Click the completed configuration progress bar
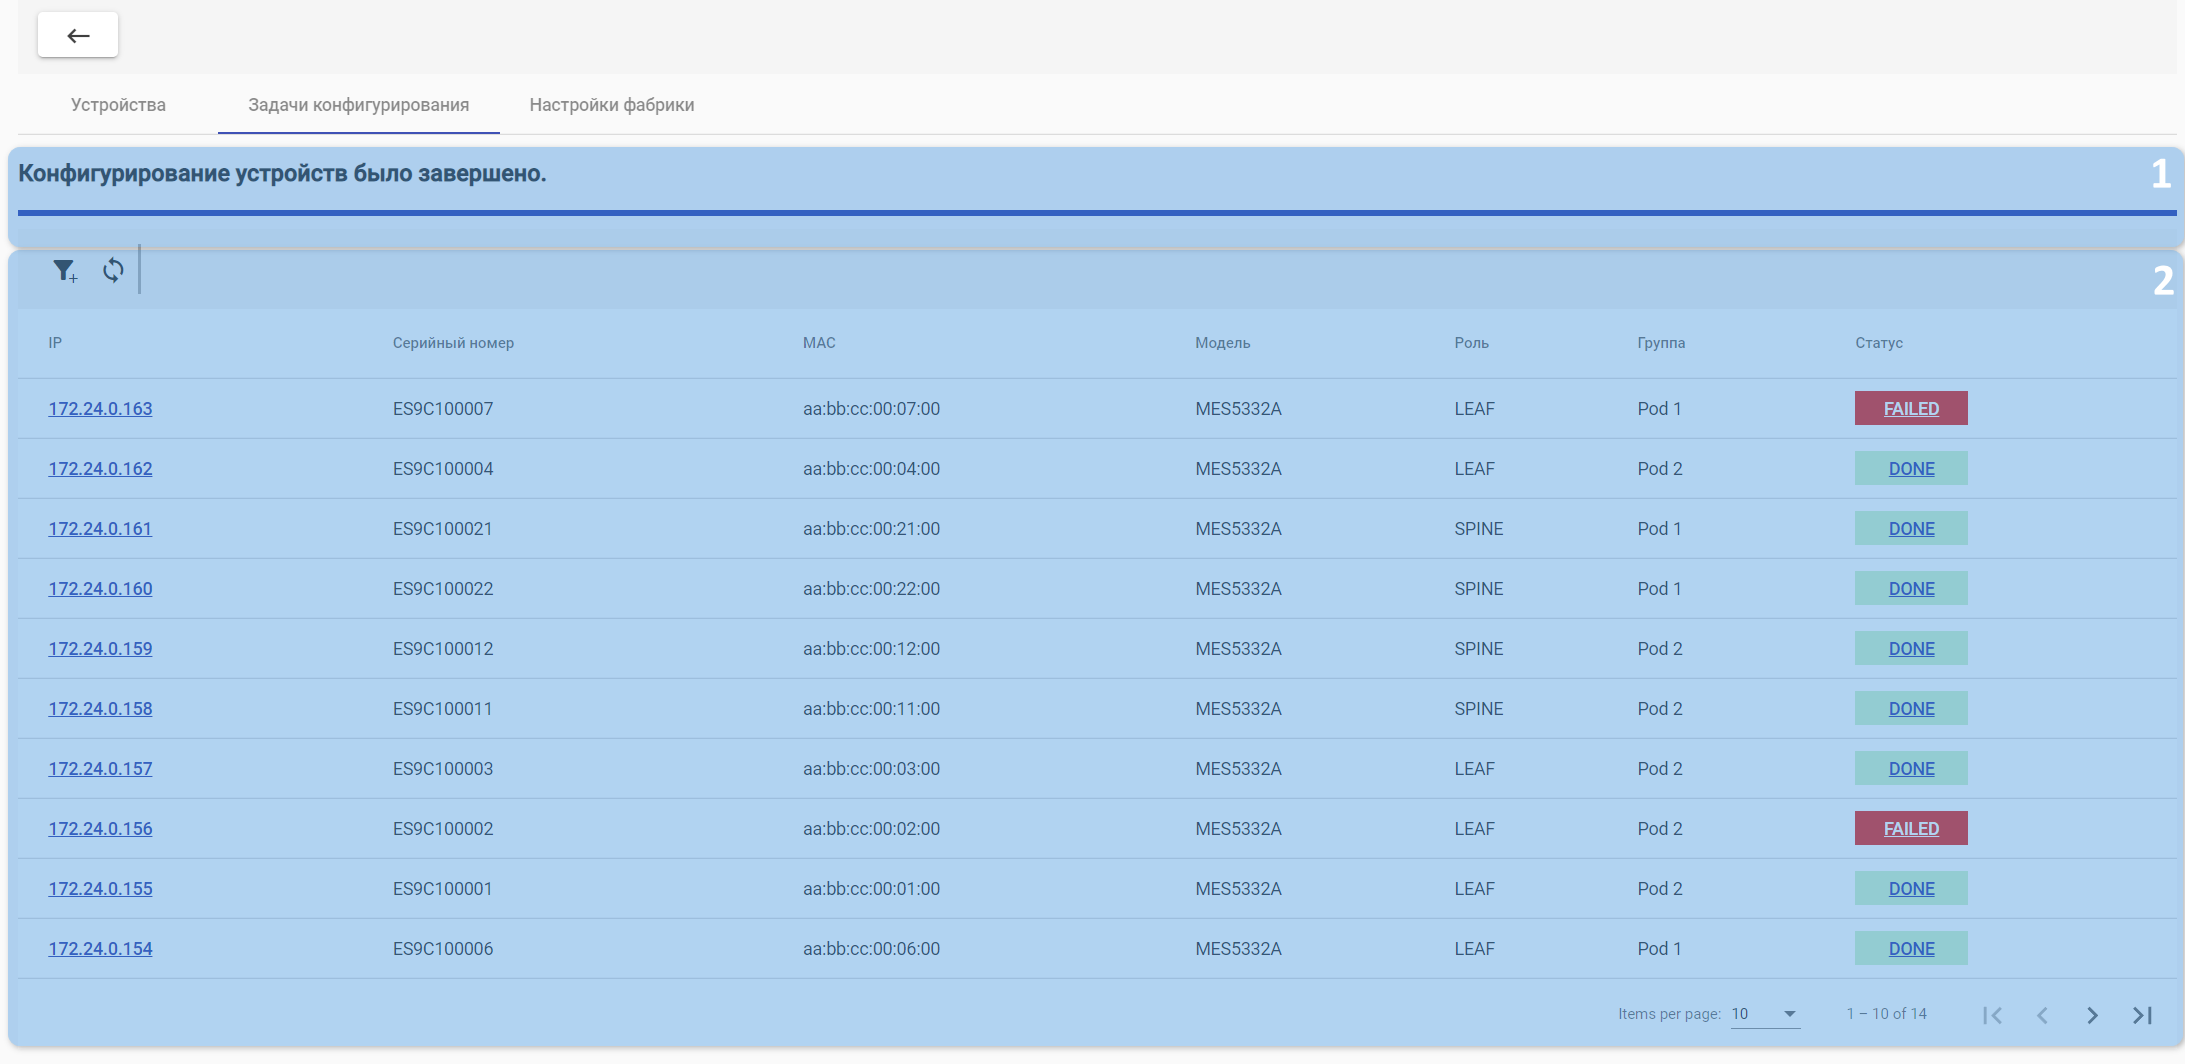Image resolution: width=2185 pixels, height=1064 pixels. (x=1097, y=213)
